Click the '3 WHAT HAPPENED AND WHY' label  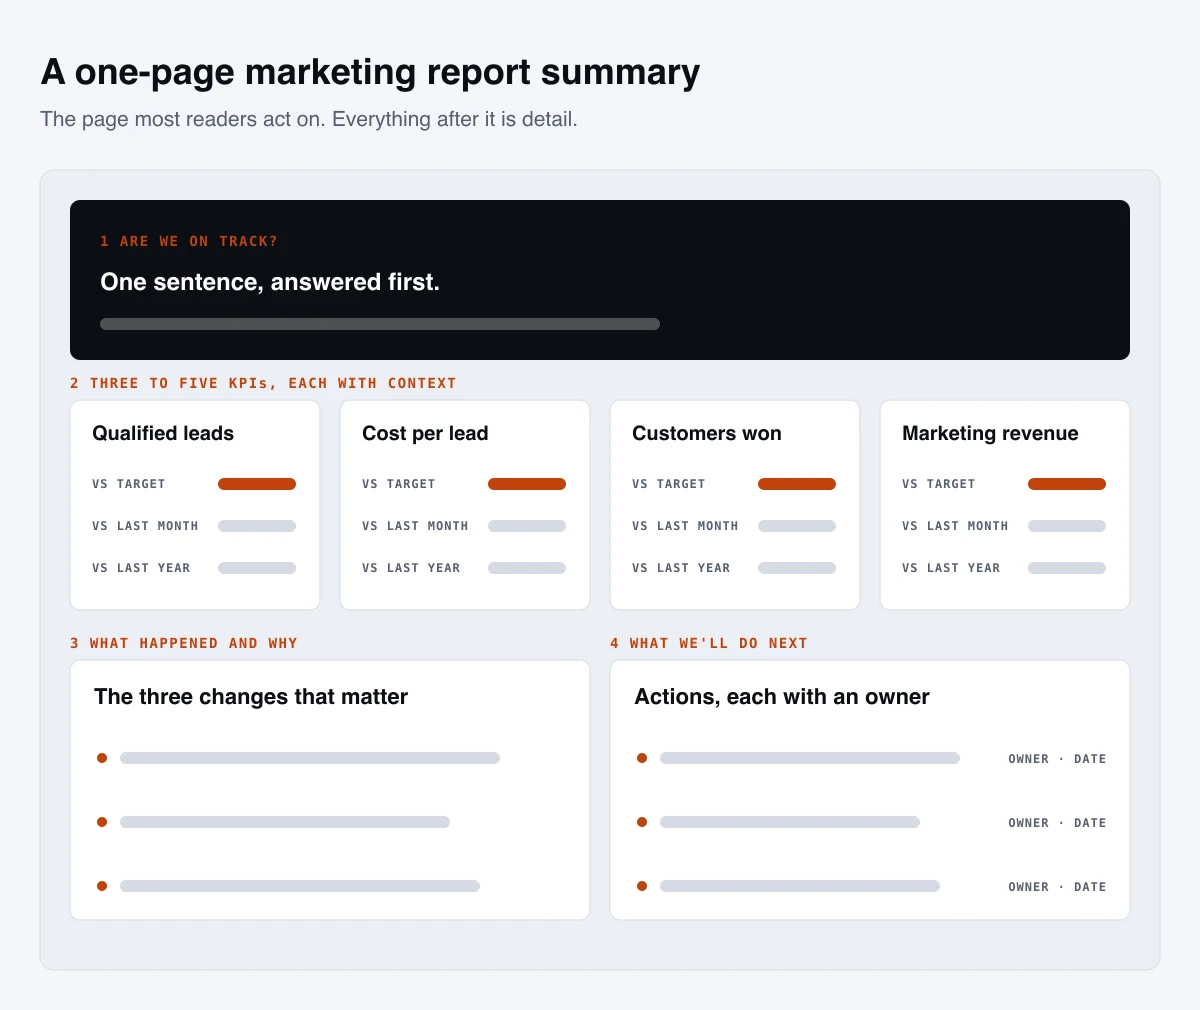click(x=184, y=643)
